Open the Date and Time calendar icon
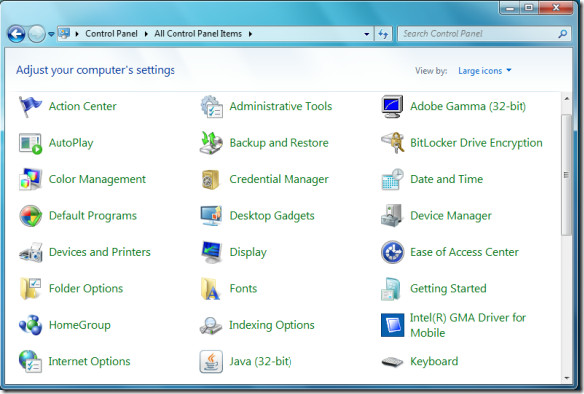Image resolution: width=584 pixels, height=394 pixels. coord(393,179)
